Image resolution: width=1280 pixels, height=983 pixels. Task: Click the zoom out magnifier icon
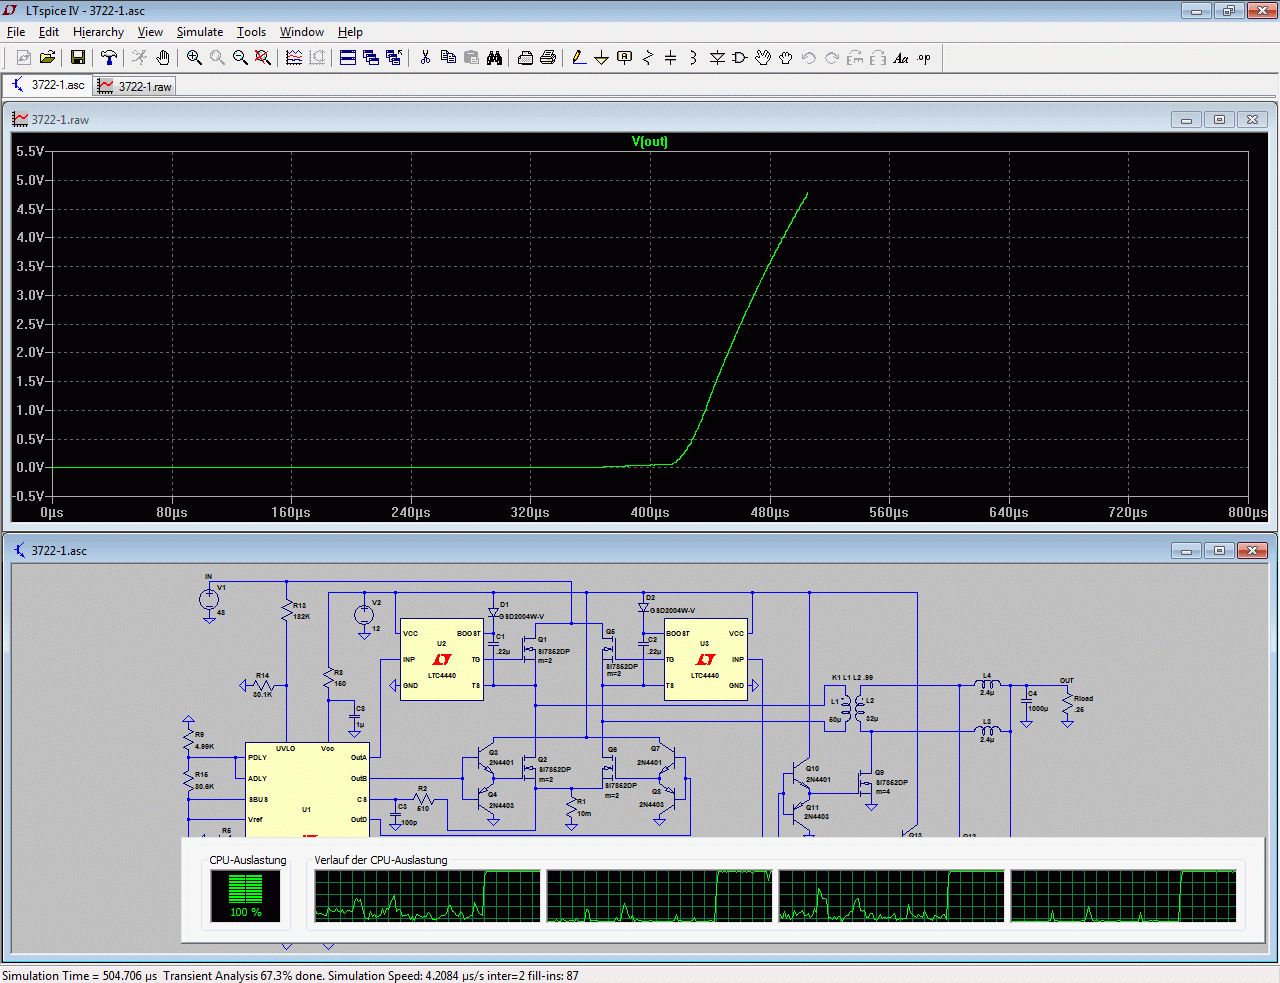(x=240, y=58)
